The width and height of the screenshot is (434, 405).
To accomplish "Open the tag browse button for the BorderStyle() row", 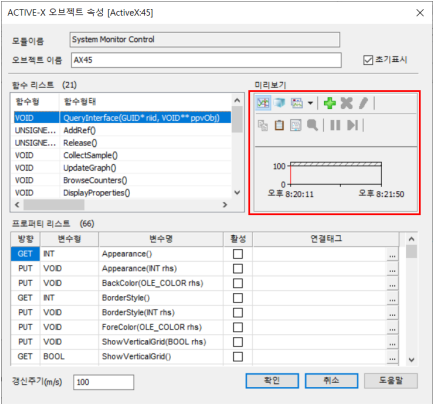I will point(392,298).
